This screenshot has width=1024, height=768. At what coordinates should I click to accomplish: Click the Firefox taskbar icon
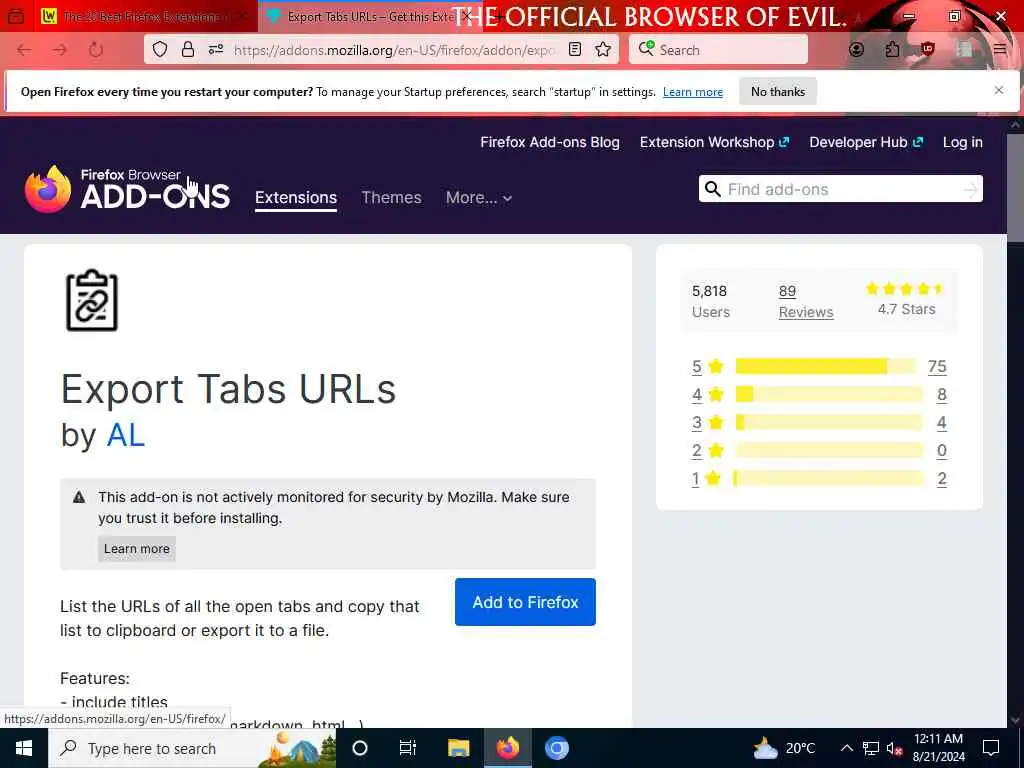point(507,748)
